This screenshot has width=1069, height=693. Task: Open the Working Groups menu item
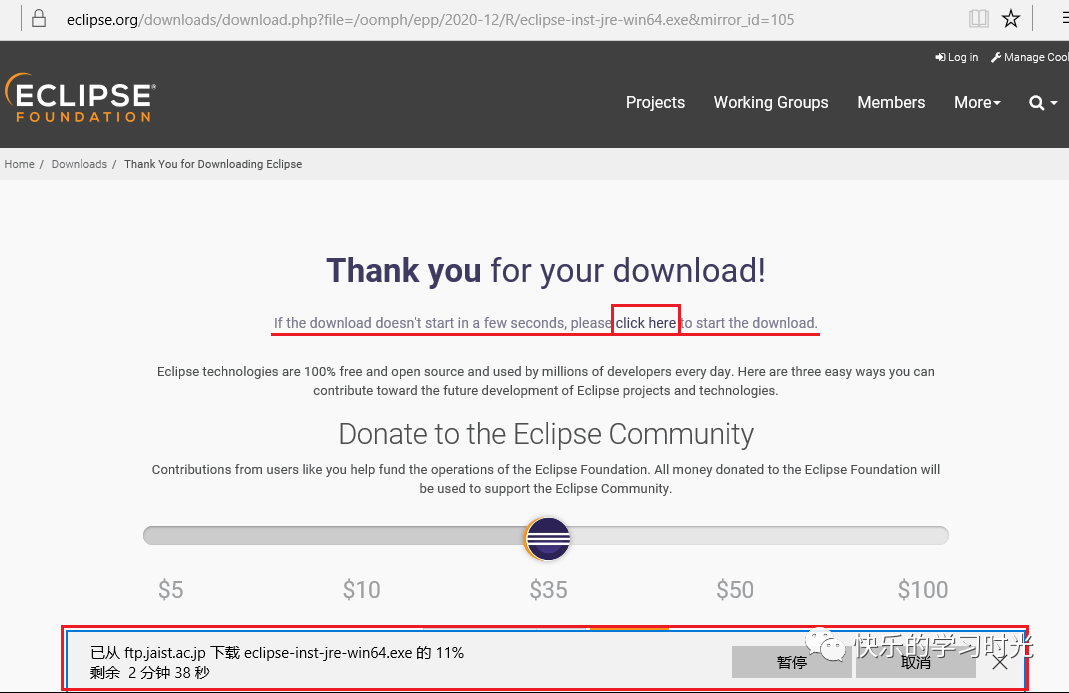pyautogui.click(x=770, y=102)
